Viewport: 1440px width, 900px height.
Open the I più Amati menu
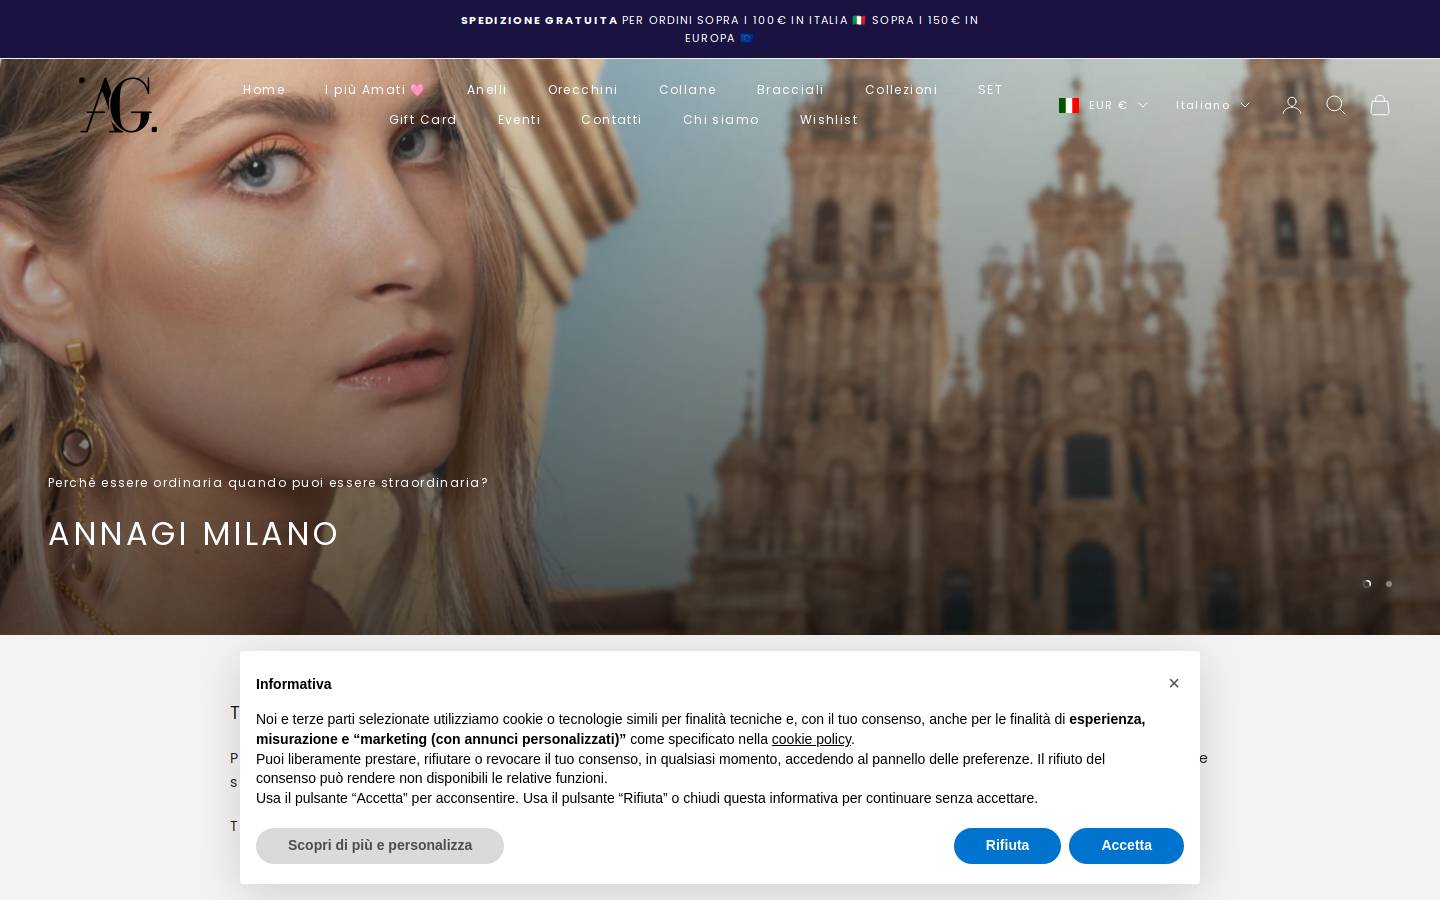(375, 90)
